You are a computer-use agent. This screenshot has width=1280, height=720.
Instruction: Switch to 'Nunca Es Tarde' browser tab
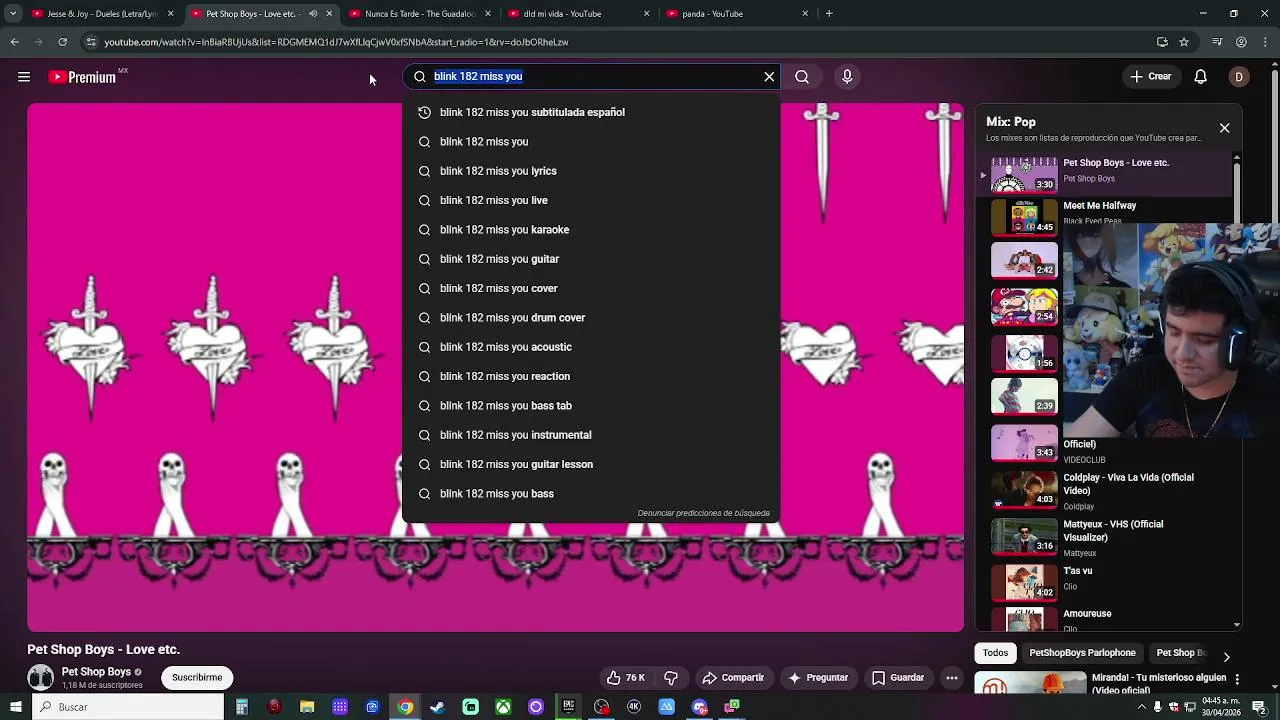click(420, 14)
